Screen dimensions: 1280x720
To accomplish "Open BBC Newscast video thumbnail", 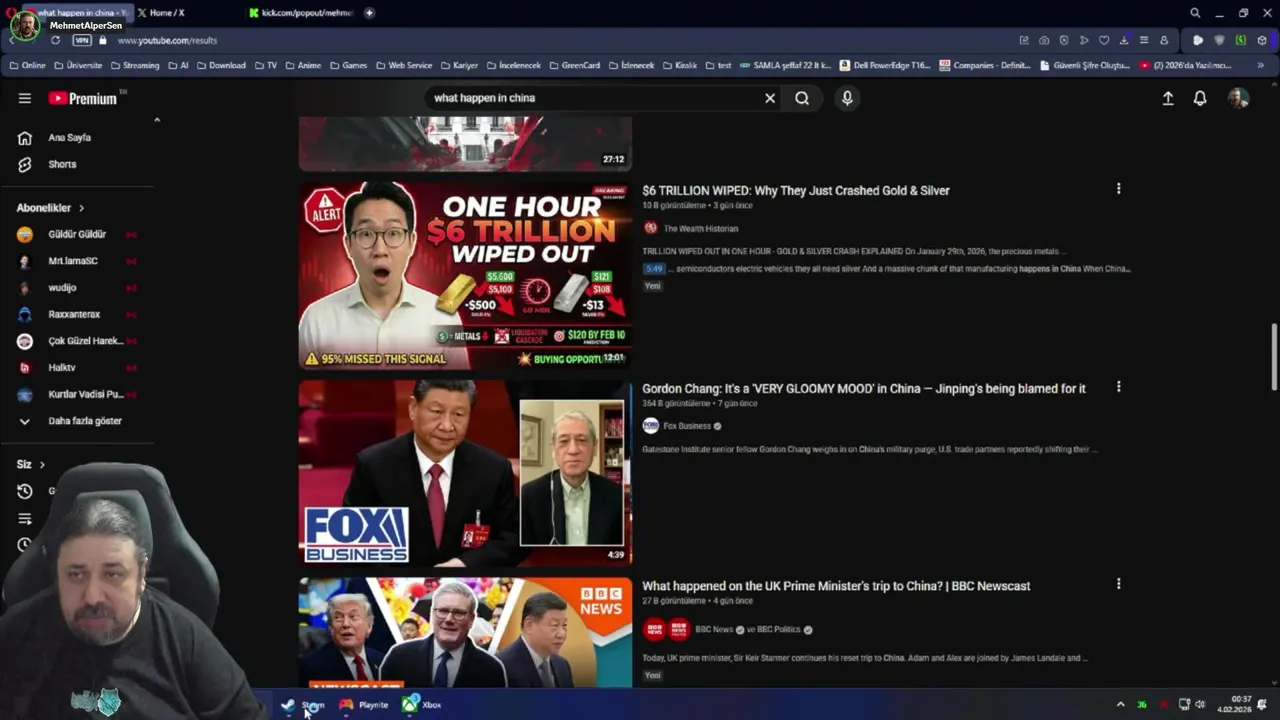I will coord(465,632).
